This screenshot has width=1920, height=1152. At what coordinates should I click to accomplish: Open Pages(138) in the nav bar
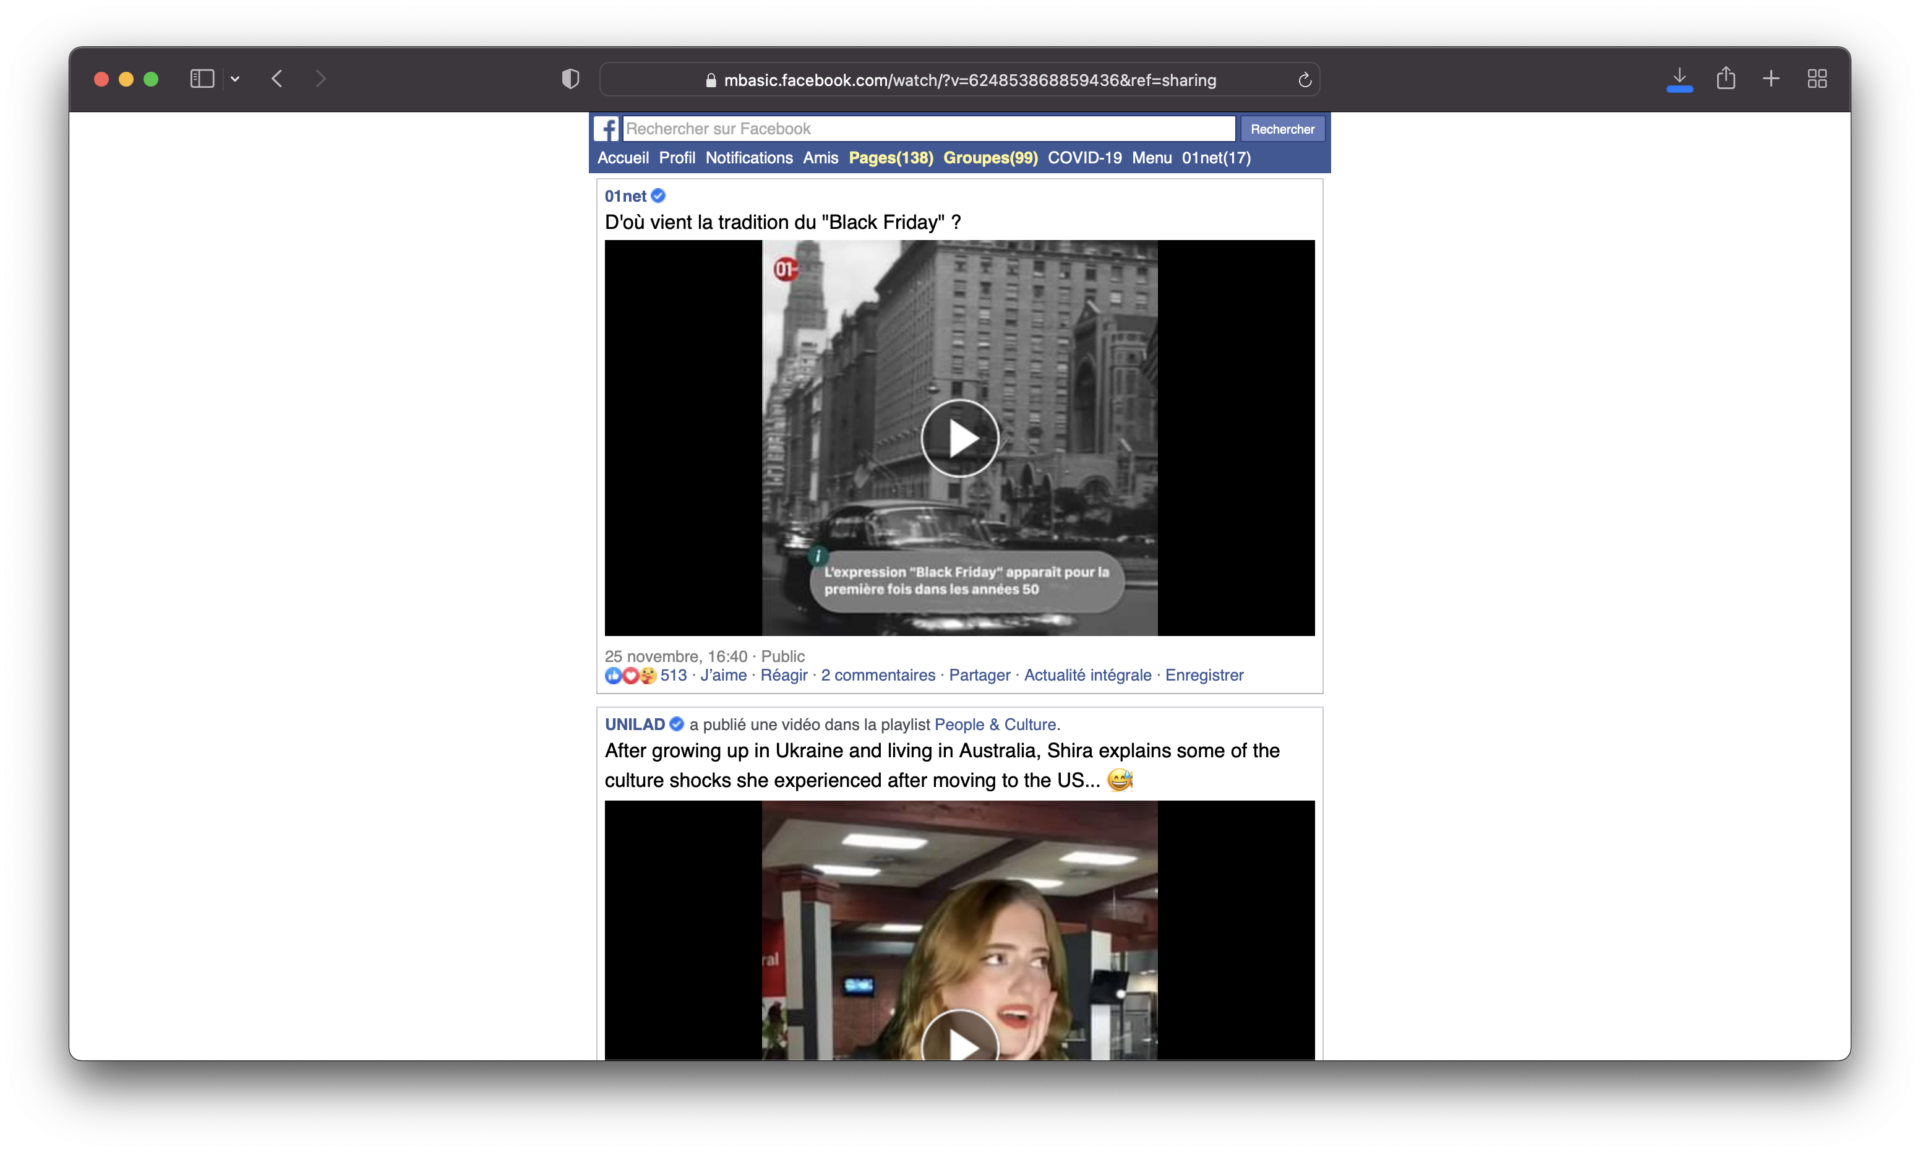click(x=891, y=158)
